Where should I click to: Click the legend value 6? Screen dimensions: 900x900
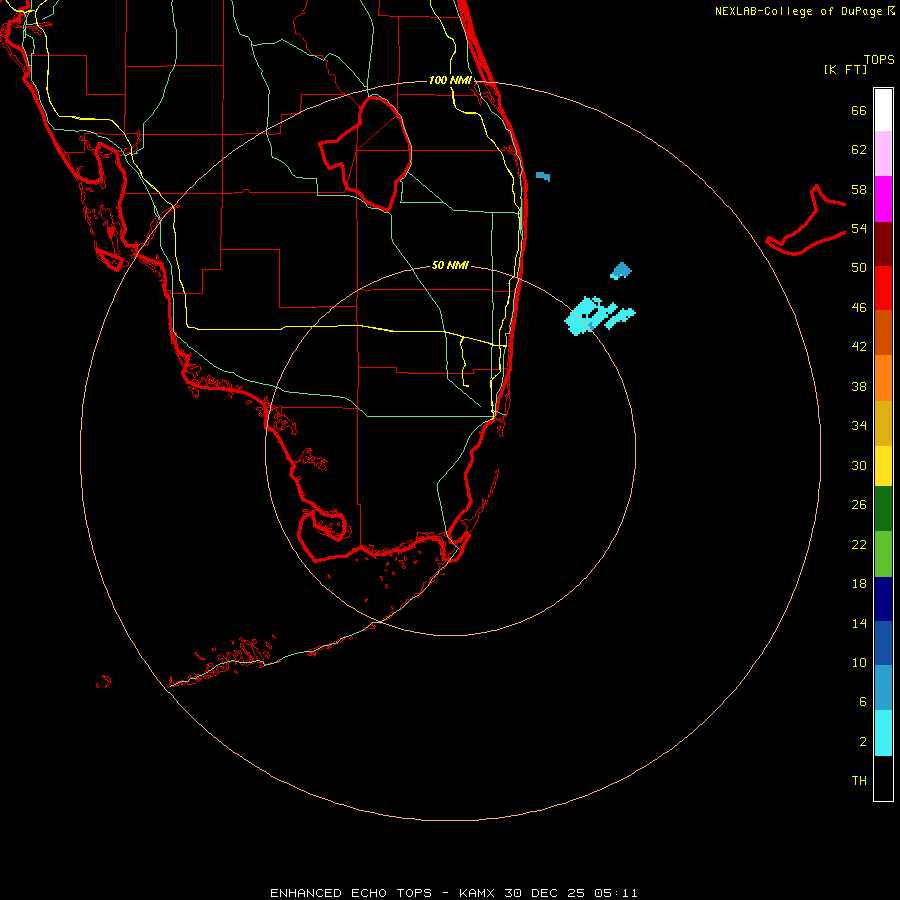coord(863,702)
